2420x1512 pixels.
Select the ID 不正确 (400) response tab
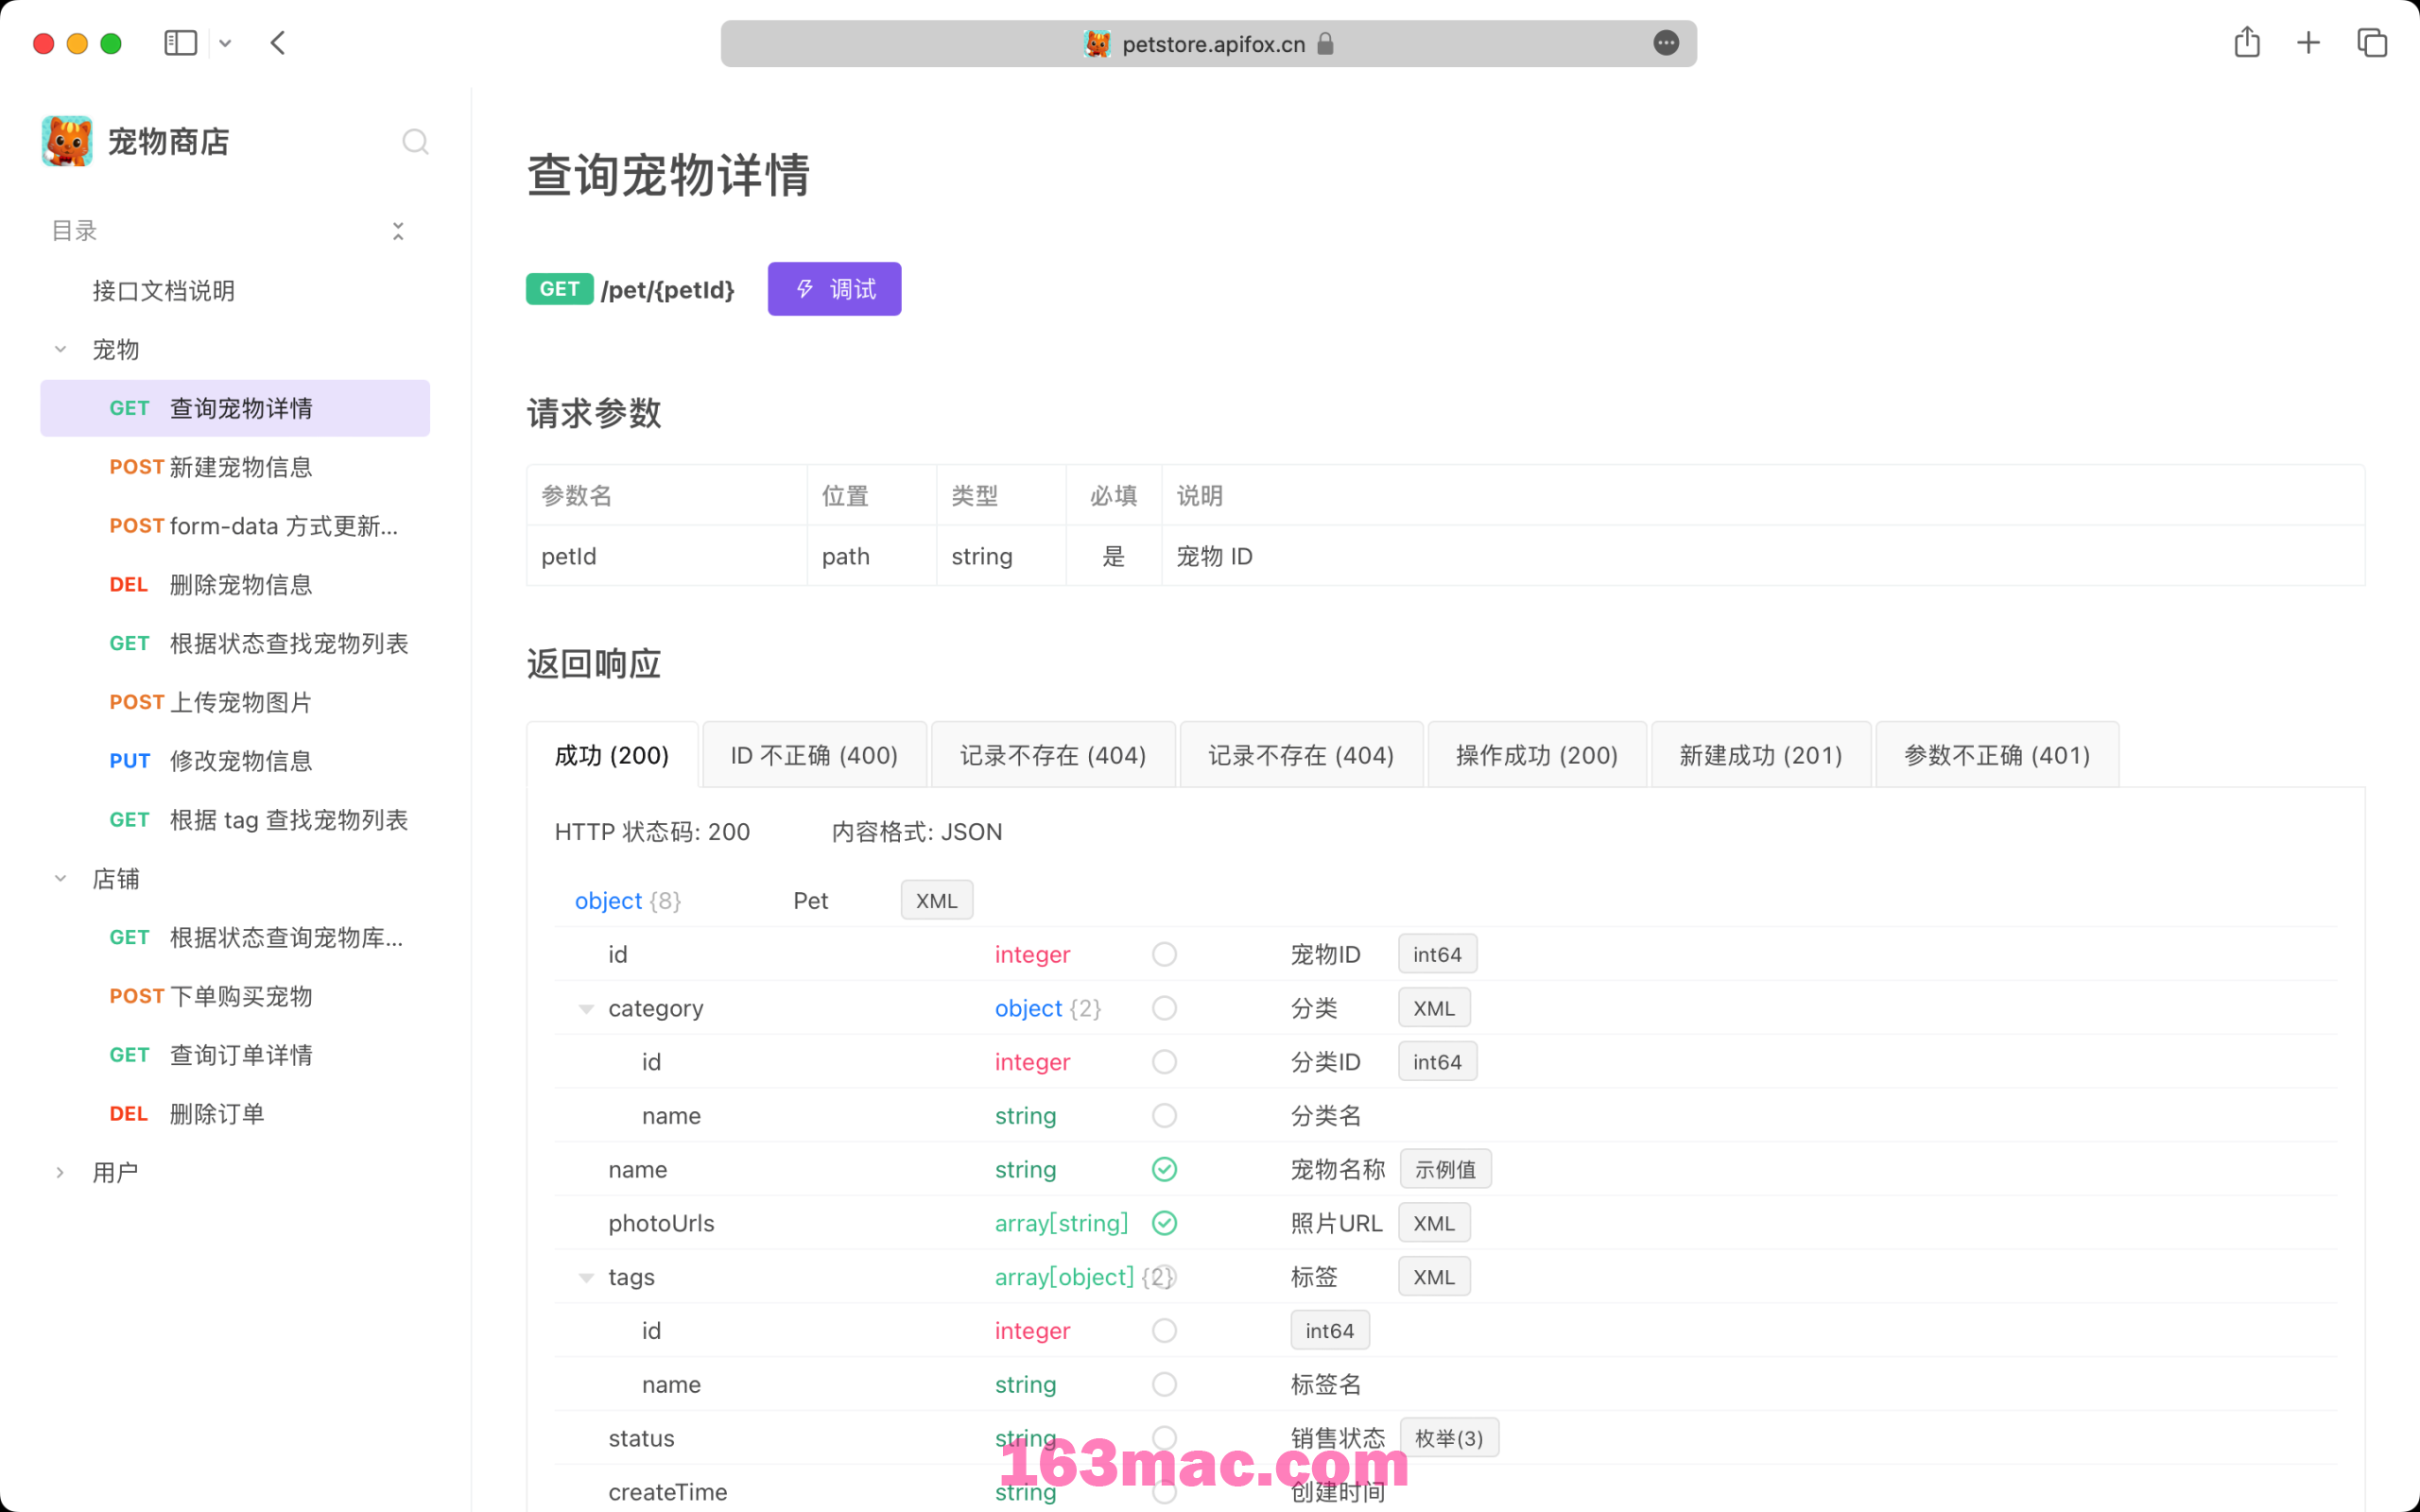coord(810,754)
